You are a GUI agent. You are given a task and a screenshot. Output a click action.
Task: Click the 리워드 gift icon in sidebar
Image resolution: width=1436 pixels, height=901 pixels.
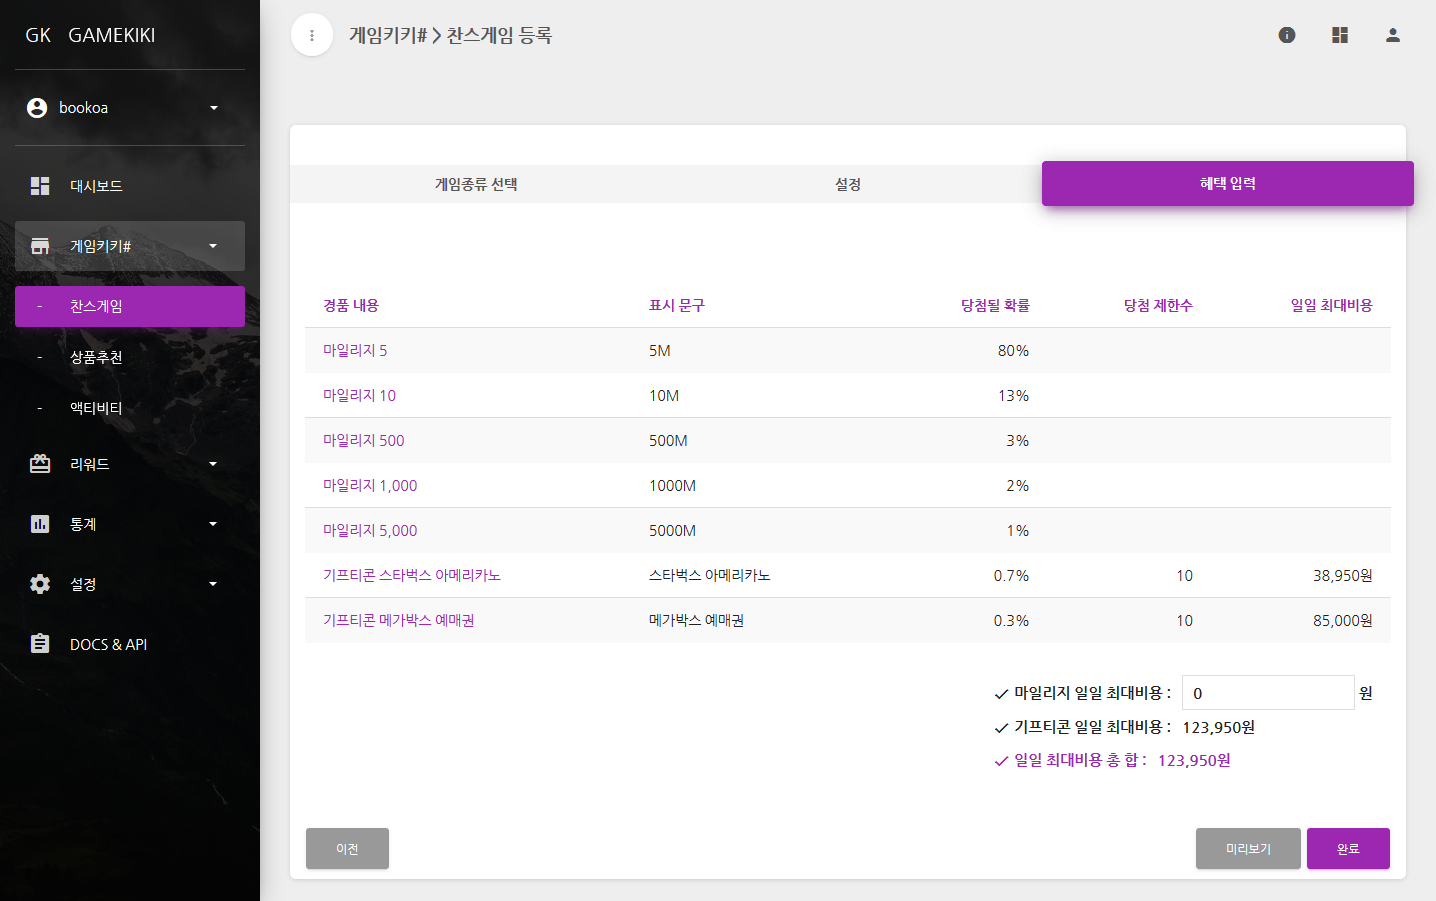(x=40, y=464)
